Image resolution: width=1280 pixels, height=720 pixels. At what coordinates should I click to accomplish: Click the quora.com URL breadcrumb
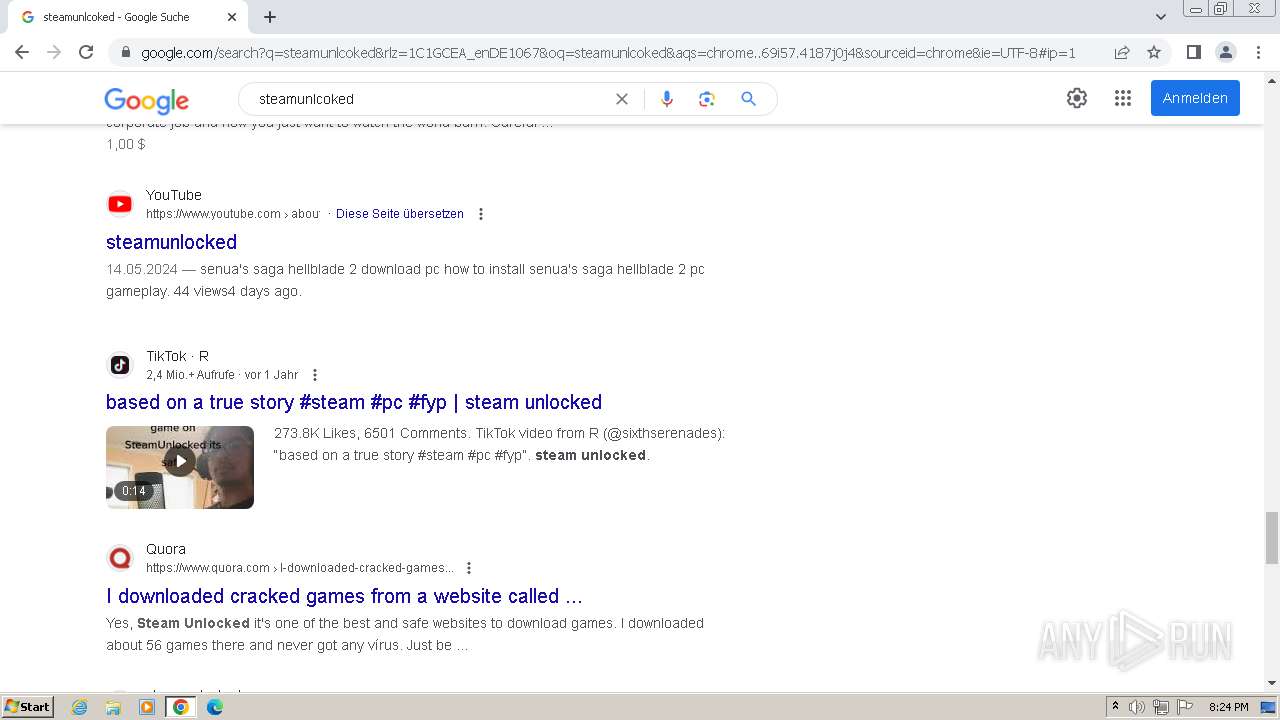click(x=300, y=568)
